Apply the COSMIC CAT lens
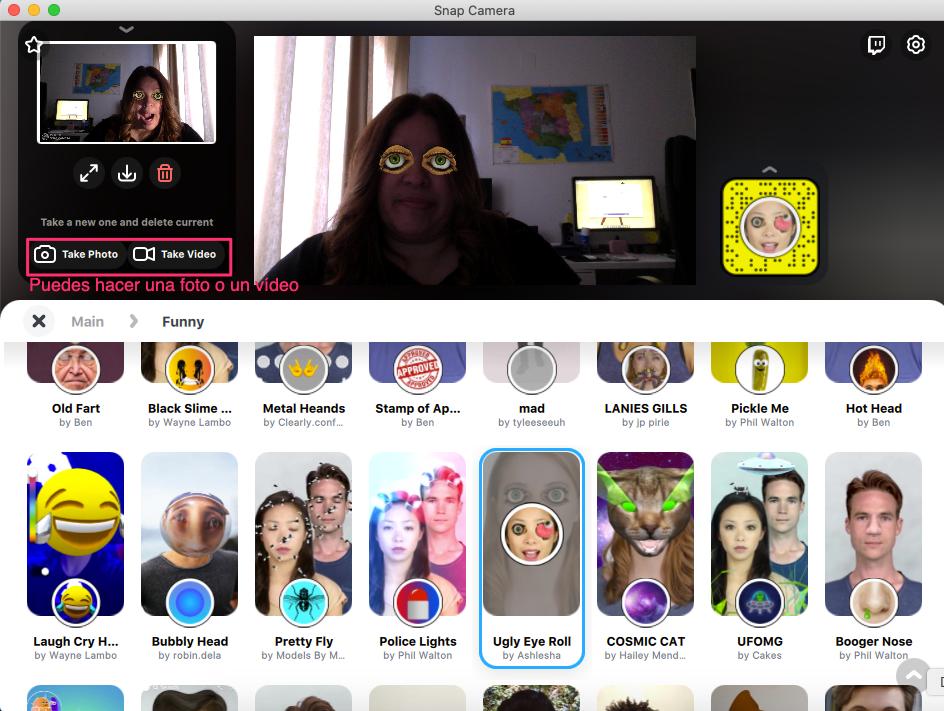The width and height of the screenshot is (944, 711). click(645, 533)
